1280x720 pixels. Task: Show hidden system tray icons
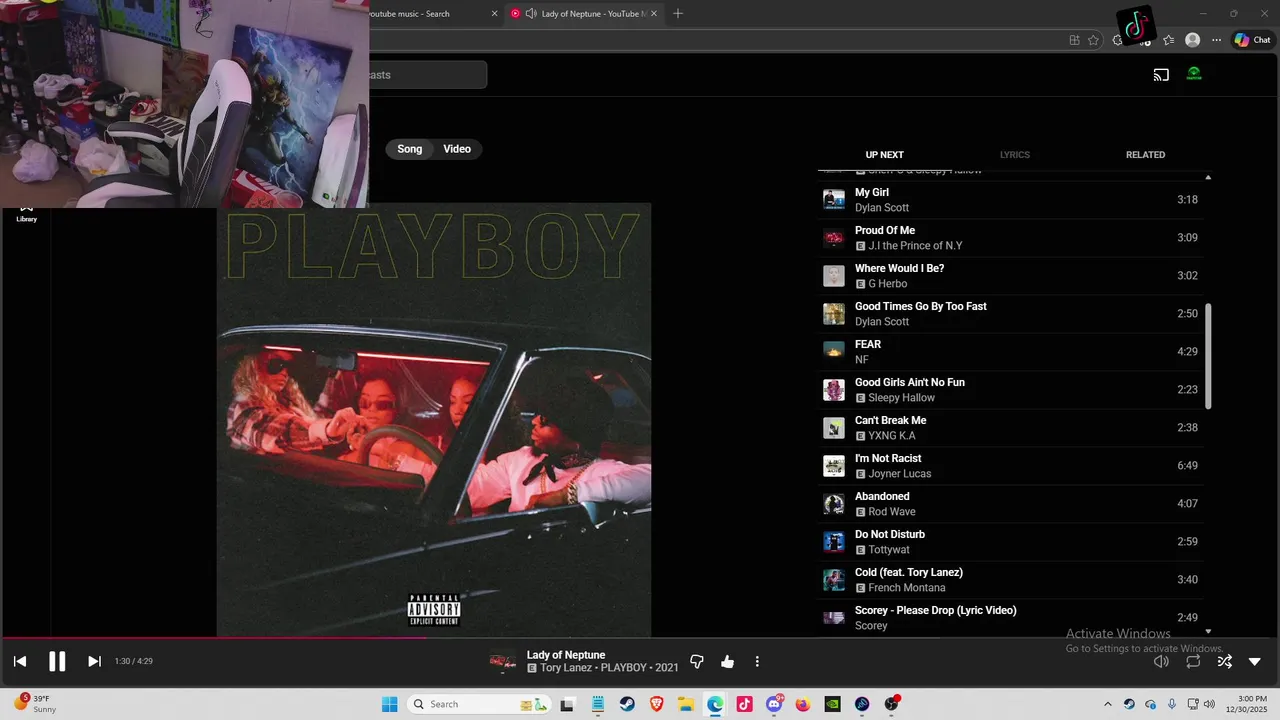click(1107, 704)
